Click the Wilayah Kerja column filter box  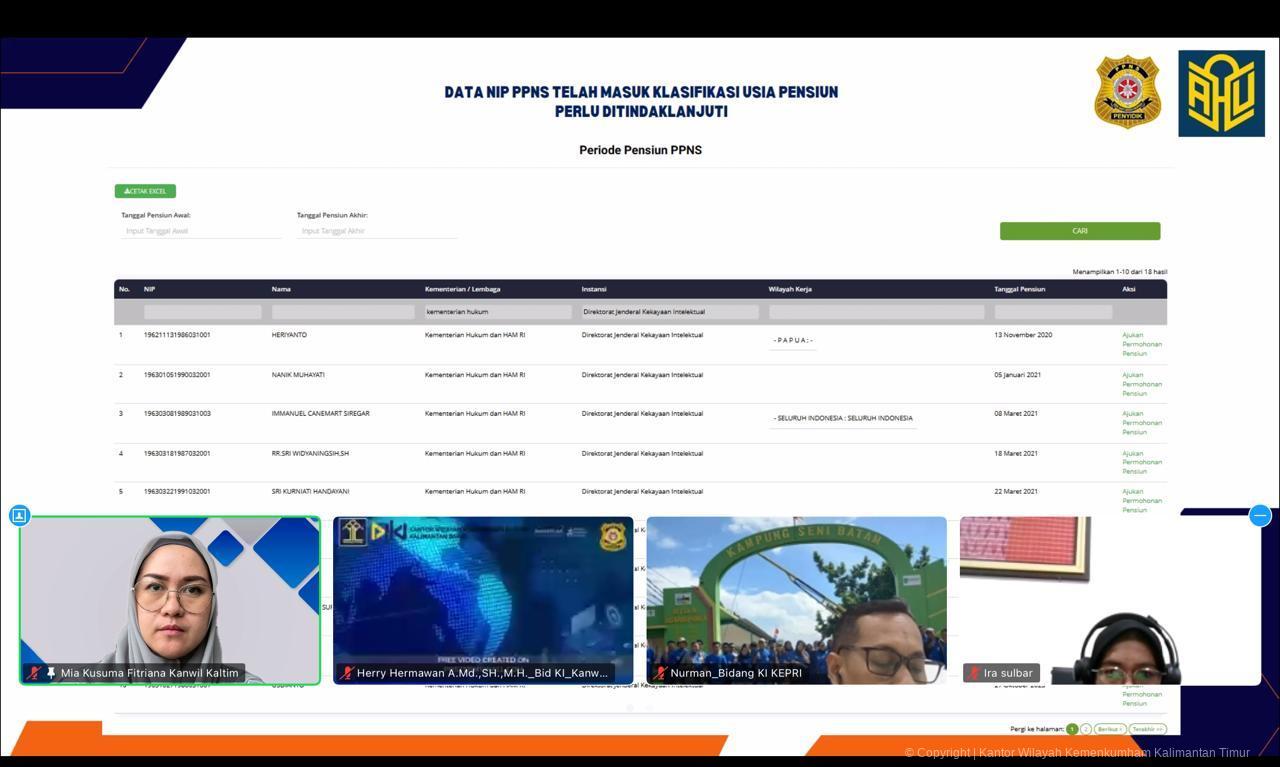pos(876,312)
